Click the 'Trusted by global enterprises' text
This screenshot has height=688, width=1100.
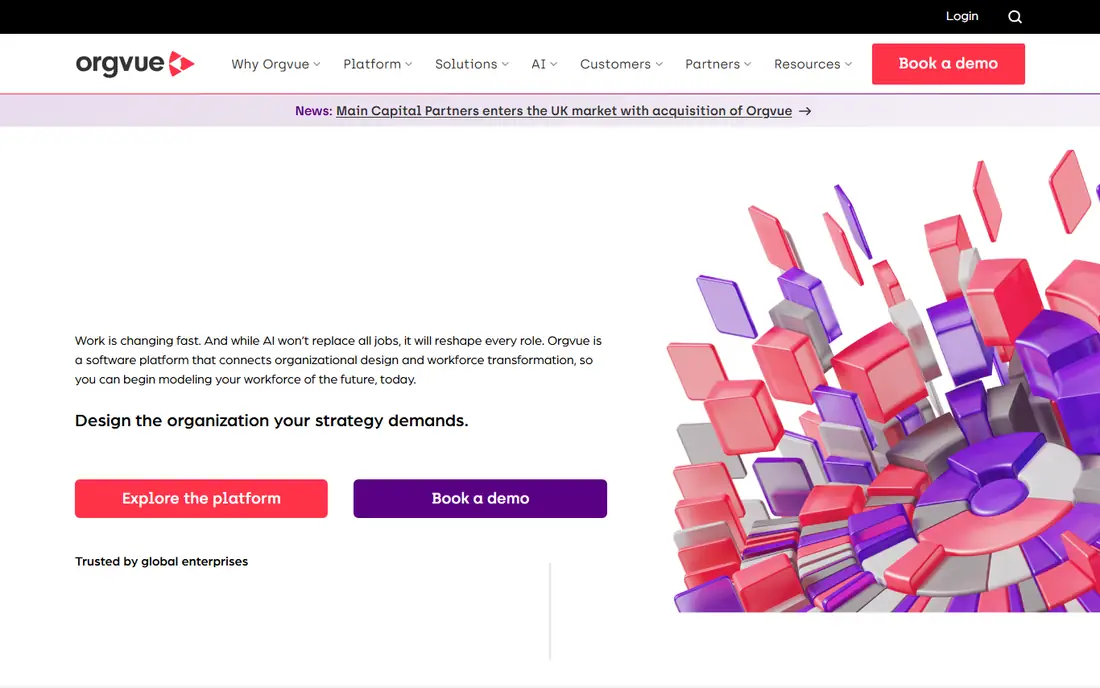[161, 561]
